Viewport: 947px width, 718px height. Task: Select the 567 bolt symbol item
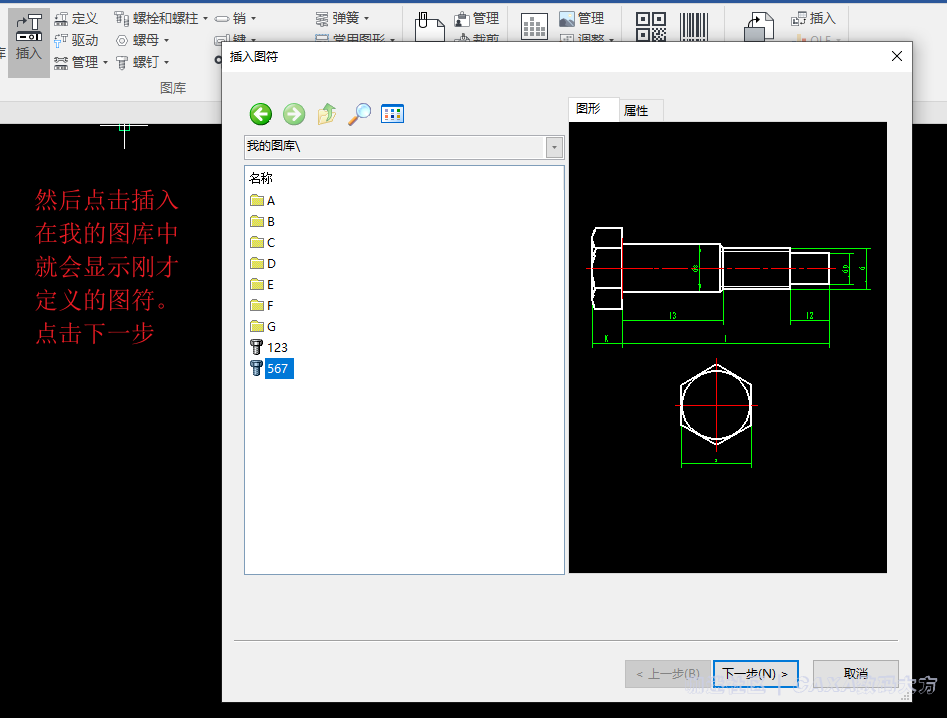pos(277,369)
